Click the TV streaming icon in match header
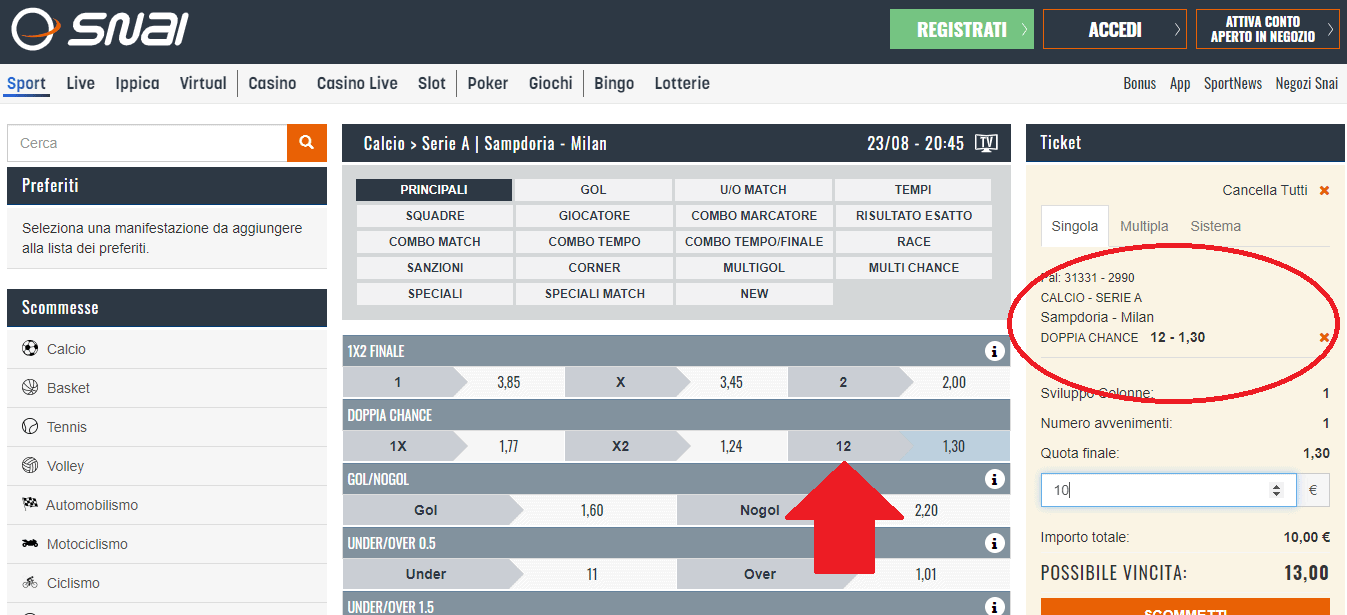This screenshot has width=1347, height=615. point(986,143)
